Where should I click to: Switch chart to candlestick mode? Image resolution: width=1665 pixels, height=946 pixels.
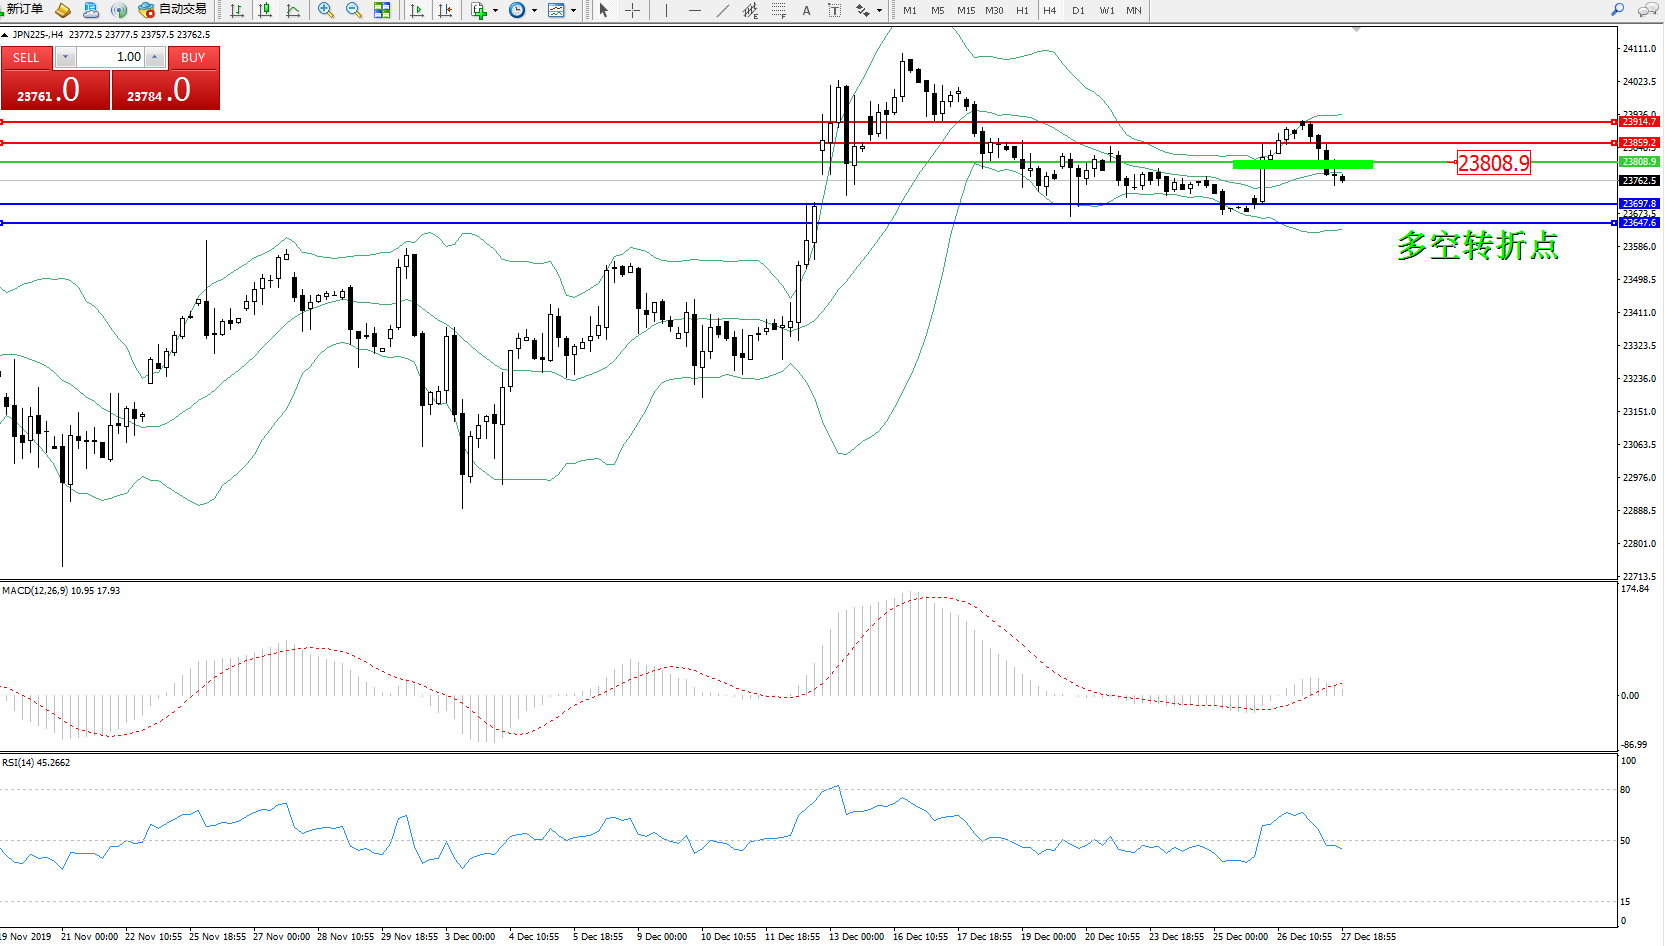[265, 10]
